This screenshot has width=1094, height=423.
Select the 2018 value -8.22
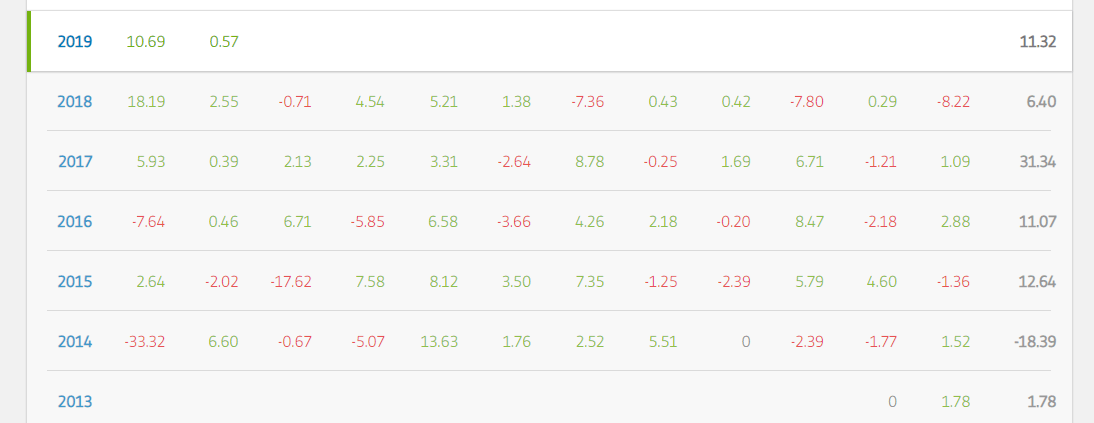pyautogui.click(x=953, y=102)
